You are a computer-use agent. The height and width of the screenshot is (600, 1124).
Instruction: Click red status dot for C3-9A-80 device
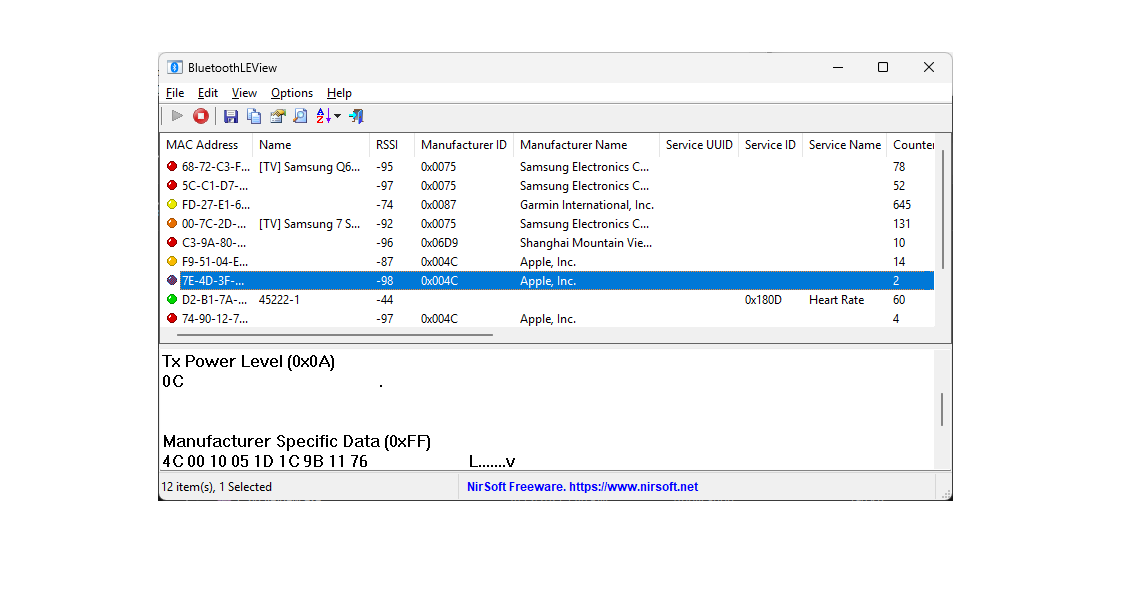tap(172, 242)
